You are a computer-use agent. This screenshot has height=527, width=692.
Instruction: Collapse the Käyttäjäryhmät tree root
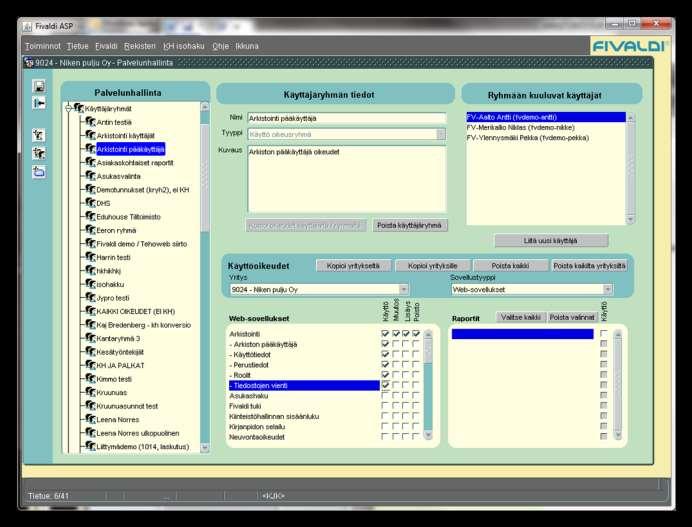(68, 108)
